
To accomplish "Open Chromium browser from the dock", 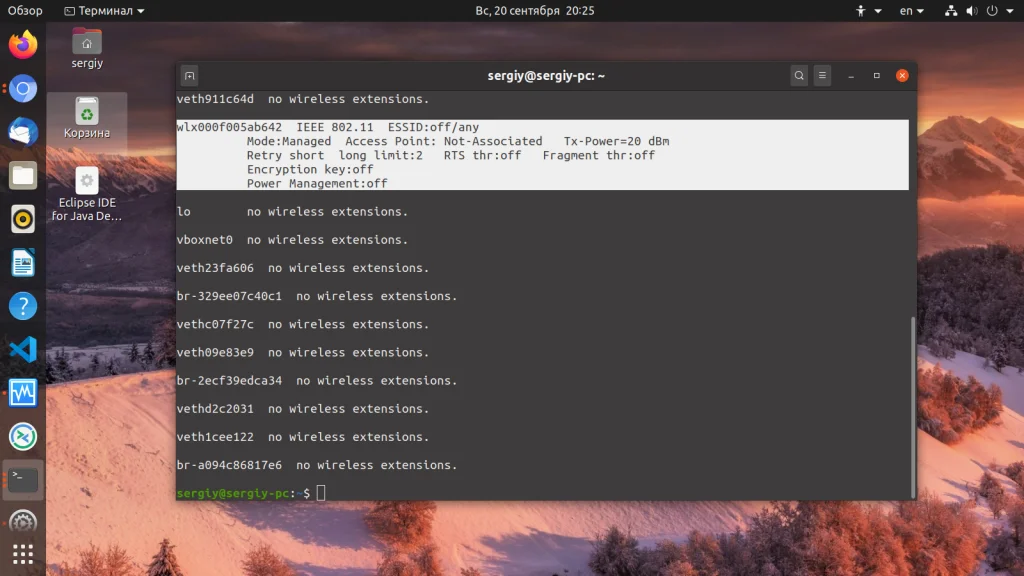I will tap(23, 89).
